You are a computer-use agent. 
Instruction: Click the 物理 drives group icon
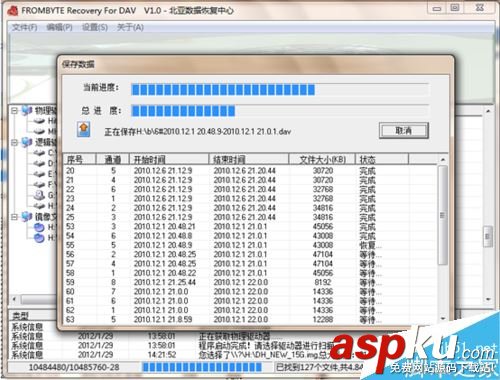(x=27, y=110)
